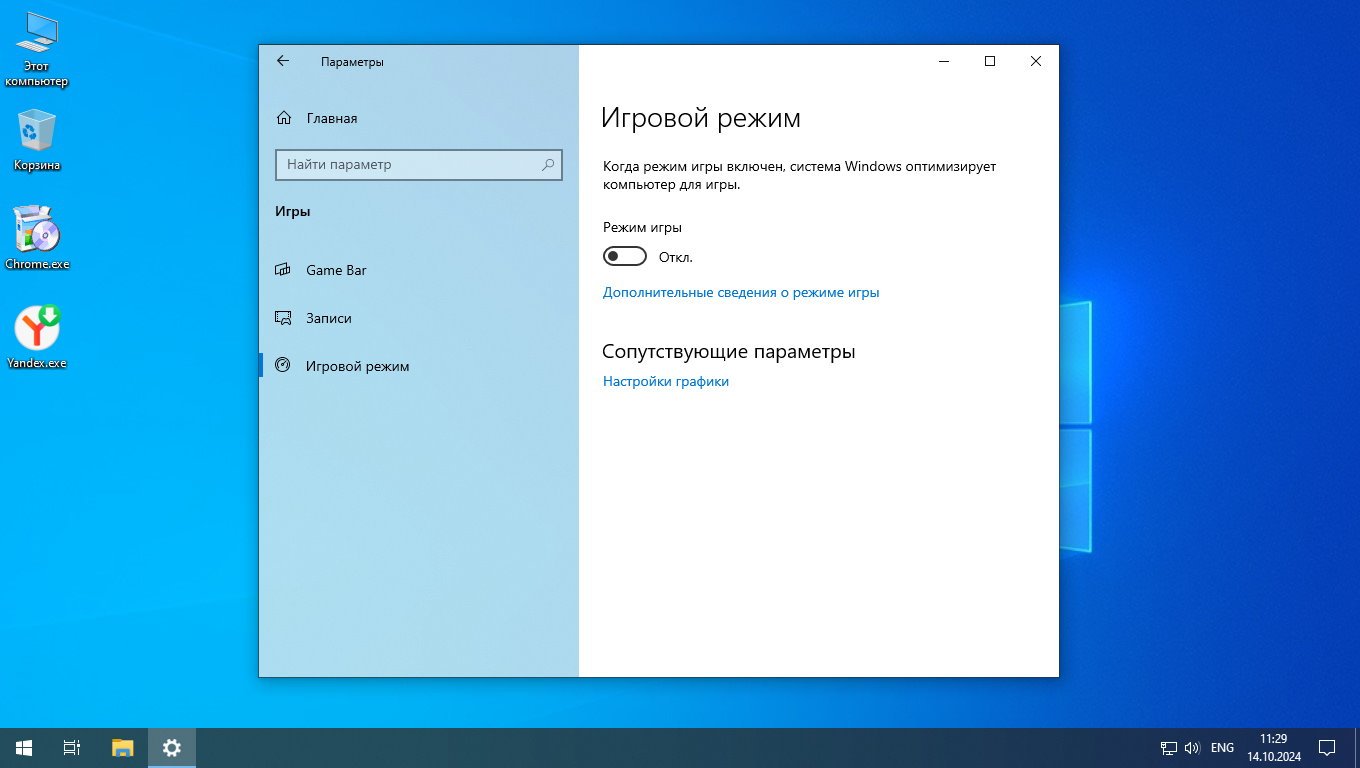This screenshot has width=1360, height=768.
Task: Select the Корзина recycle bin icon
Action: point(37,140)
